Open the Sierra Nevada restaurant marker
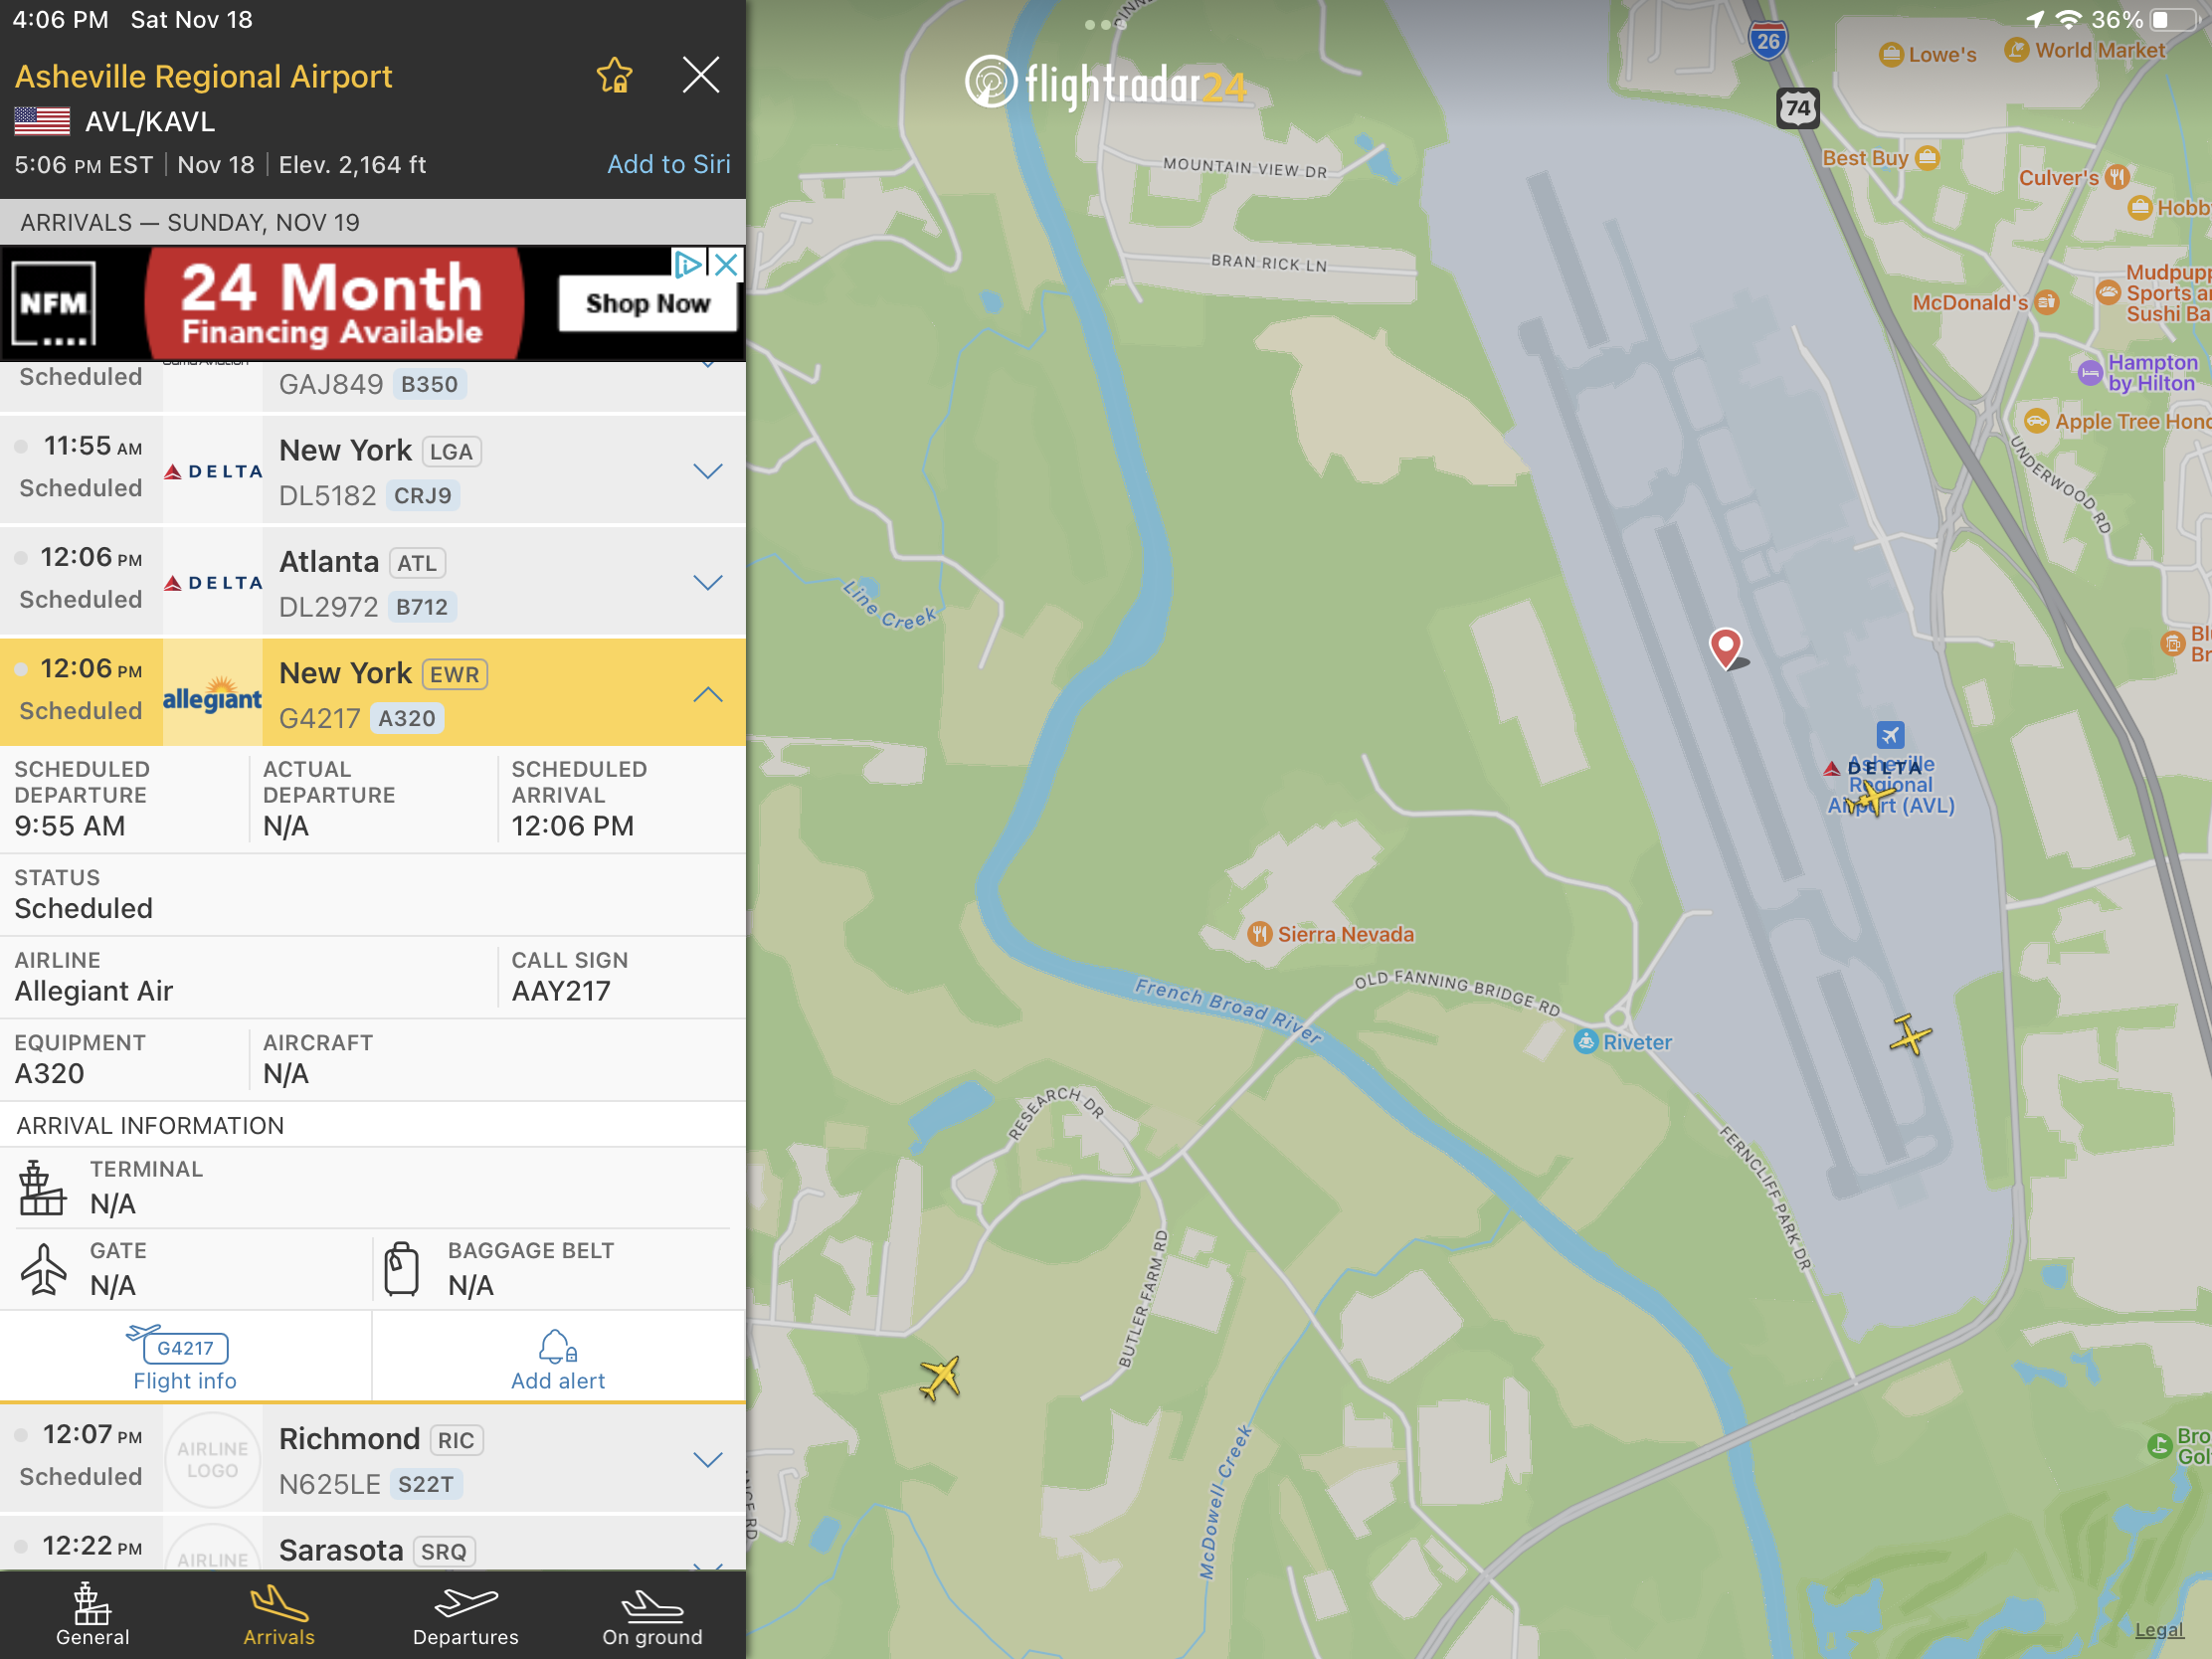Viewport: 2212px width, 1659px height. (x=1331, y=934)
